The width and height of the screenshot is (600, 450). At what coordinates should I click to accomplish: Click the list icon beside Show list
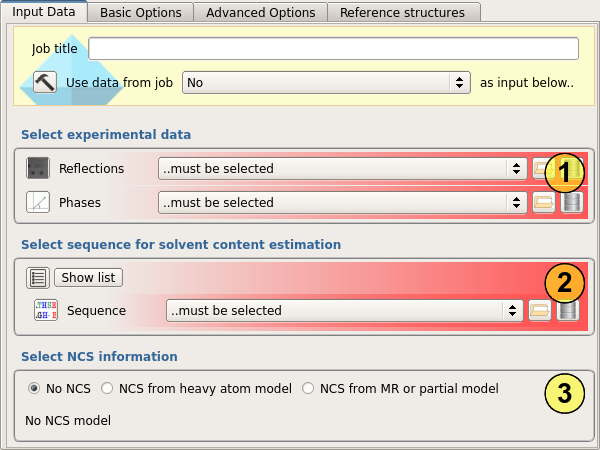[x=38, y=277]
